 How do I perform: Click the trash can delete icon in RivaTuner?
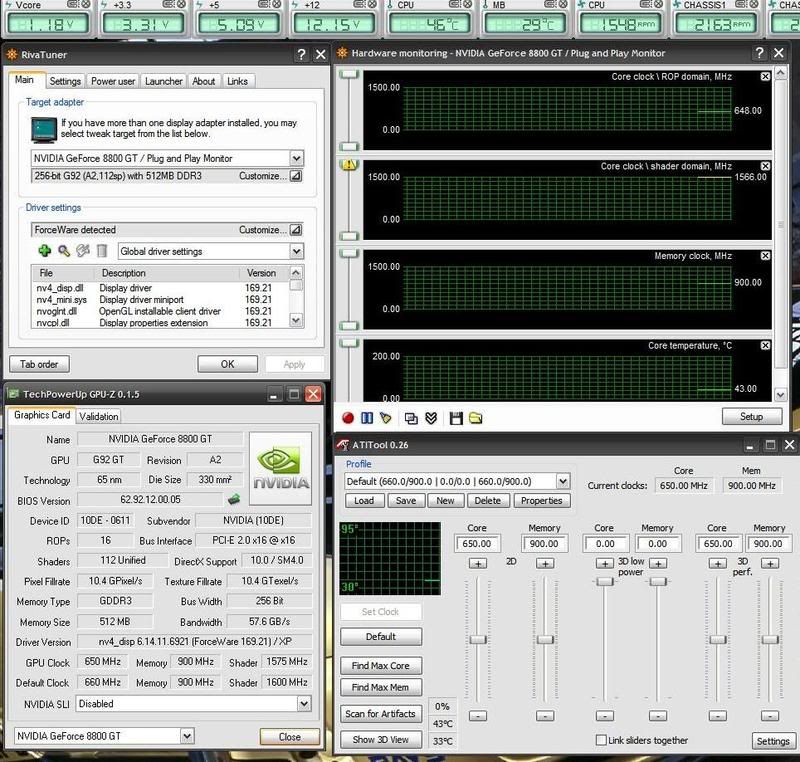[x=101, y=251]
